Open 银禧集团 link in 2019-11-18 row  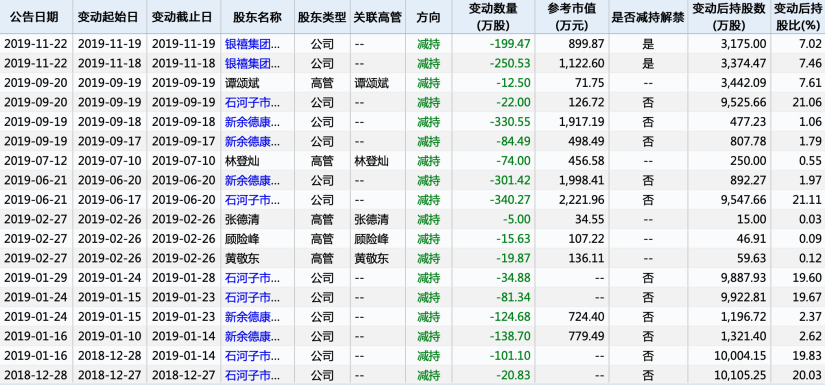click(252, 64)
